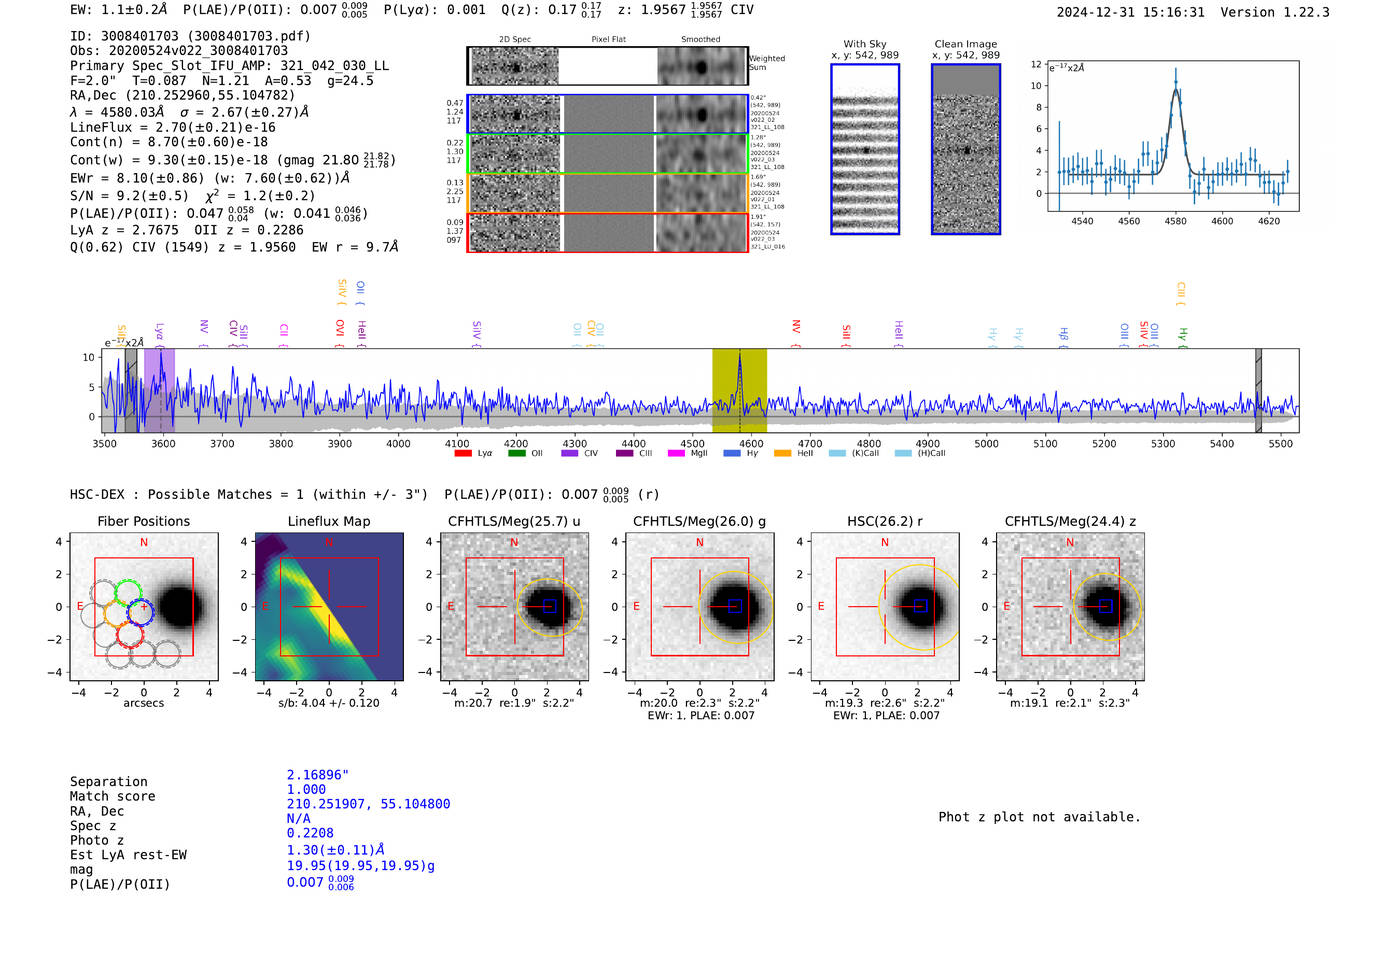
Task: Select the CFHTLS/Meg(25.7) u cutout
Action: [x=514, y=606]
